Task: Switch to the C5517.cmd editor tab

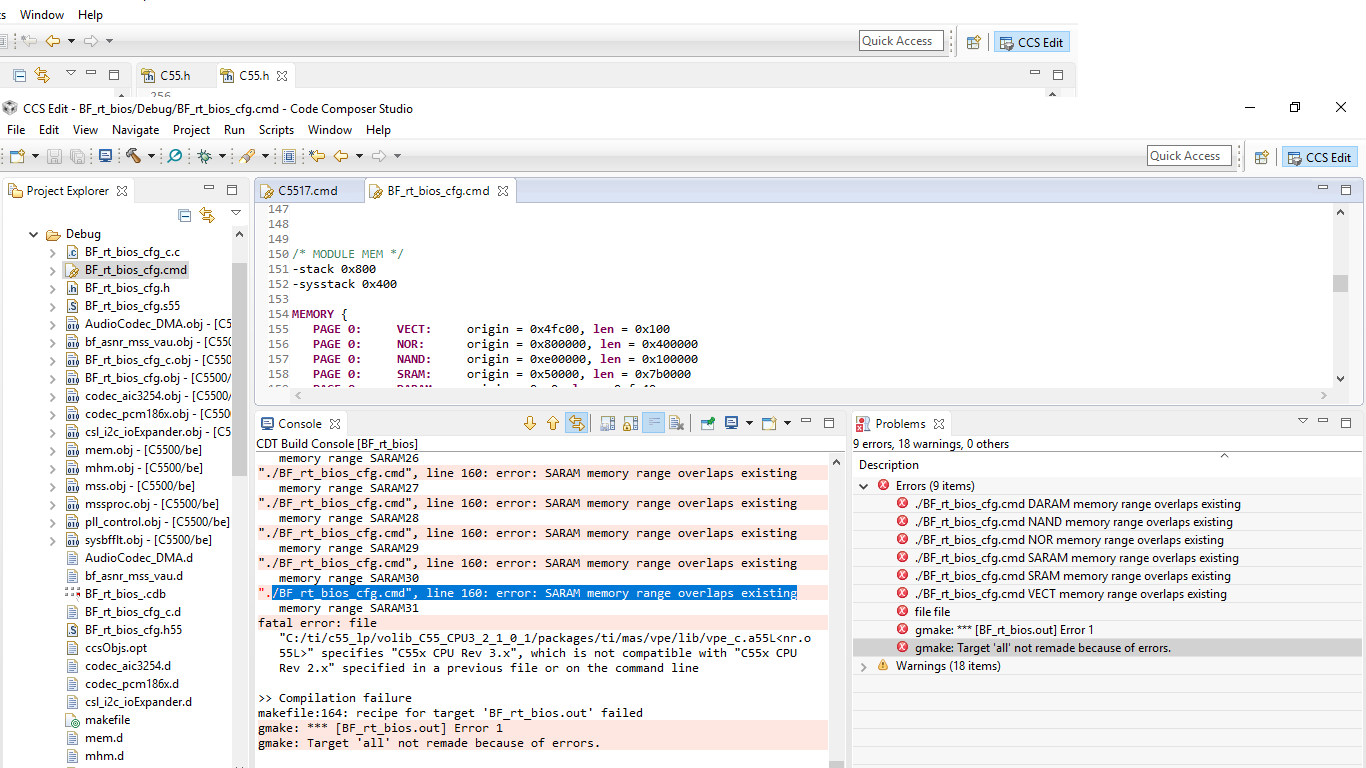Action: tap(307, 191)
